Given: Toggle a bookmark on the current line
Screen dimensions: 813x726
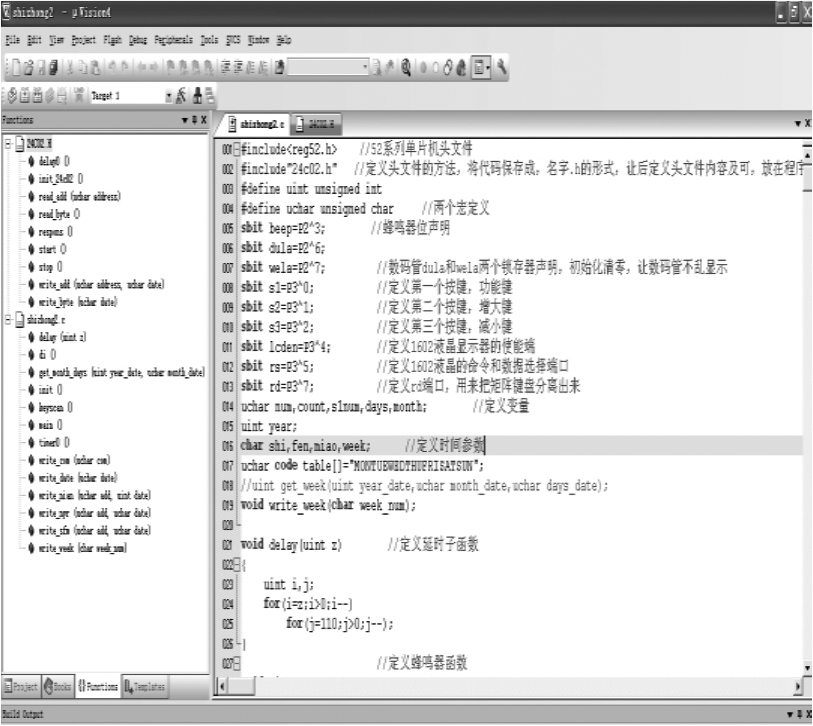Looking at the screenshot, I should point(171,67).
